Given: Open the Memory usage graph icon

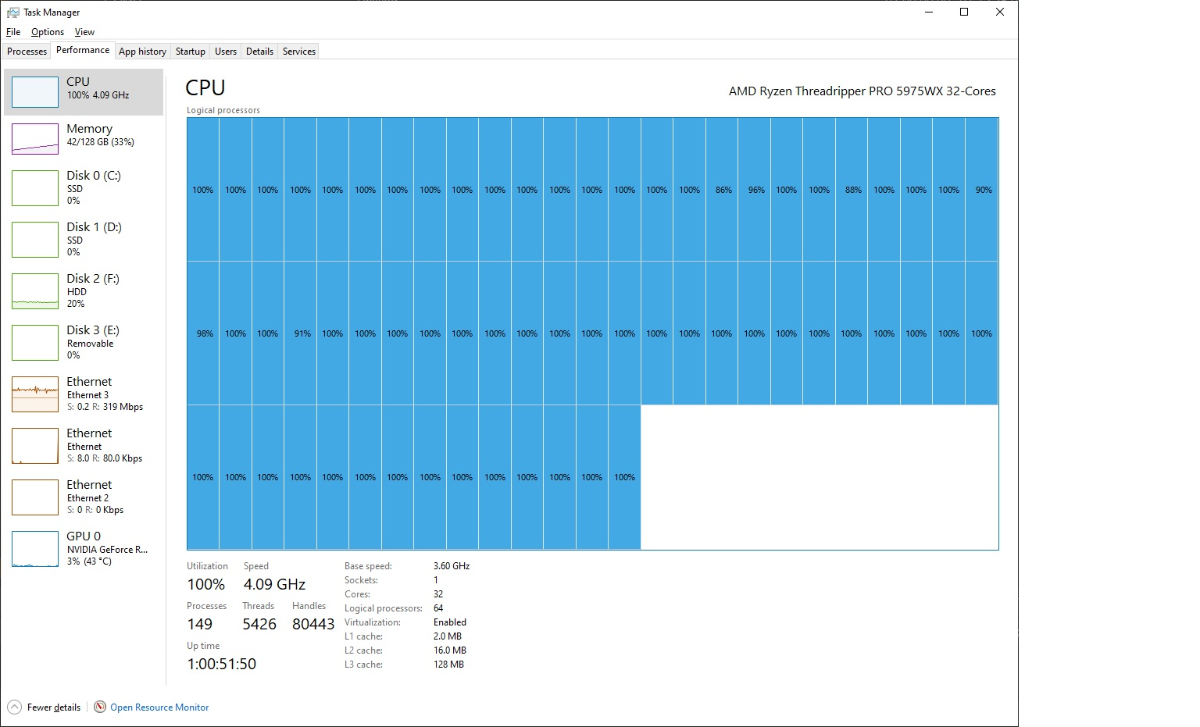Looking at the screenshot, I should tap(35, 139).
